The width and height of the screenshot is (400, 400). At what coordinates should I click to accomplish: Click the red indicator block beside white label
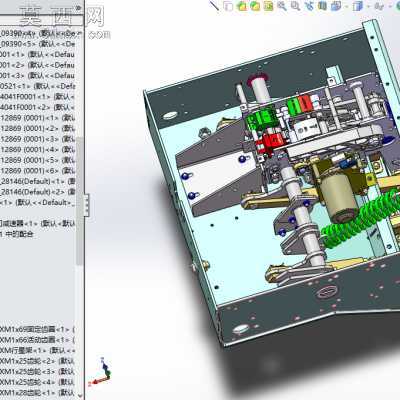coord(305,104)
